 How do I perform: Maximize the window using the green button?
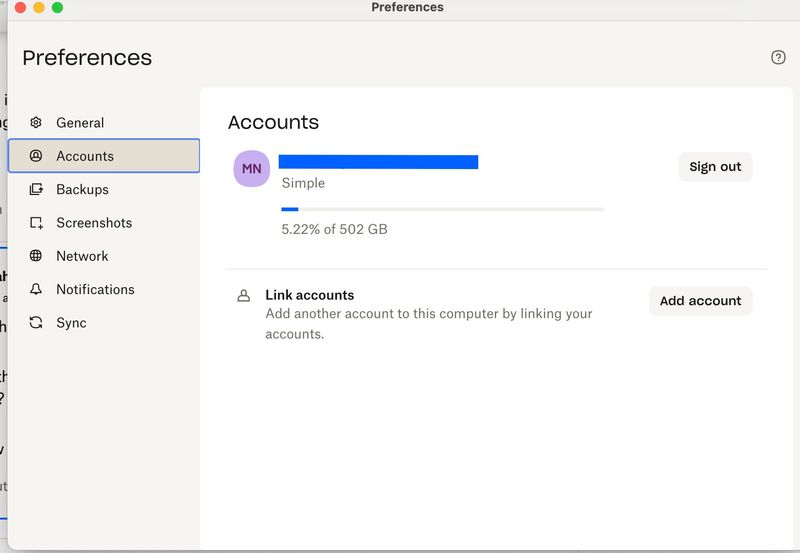[x=58, y=7]
